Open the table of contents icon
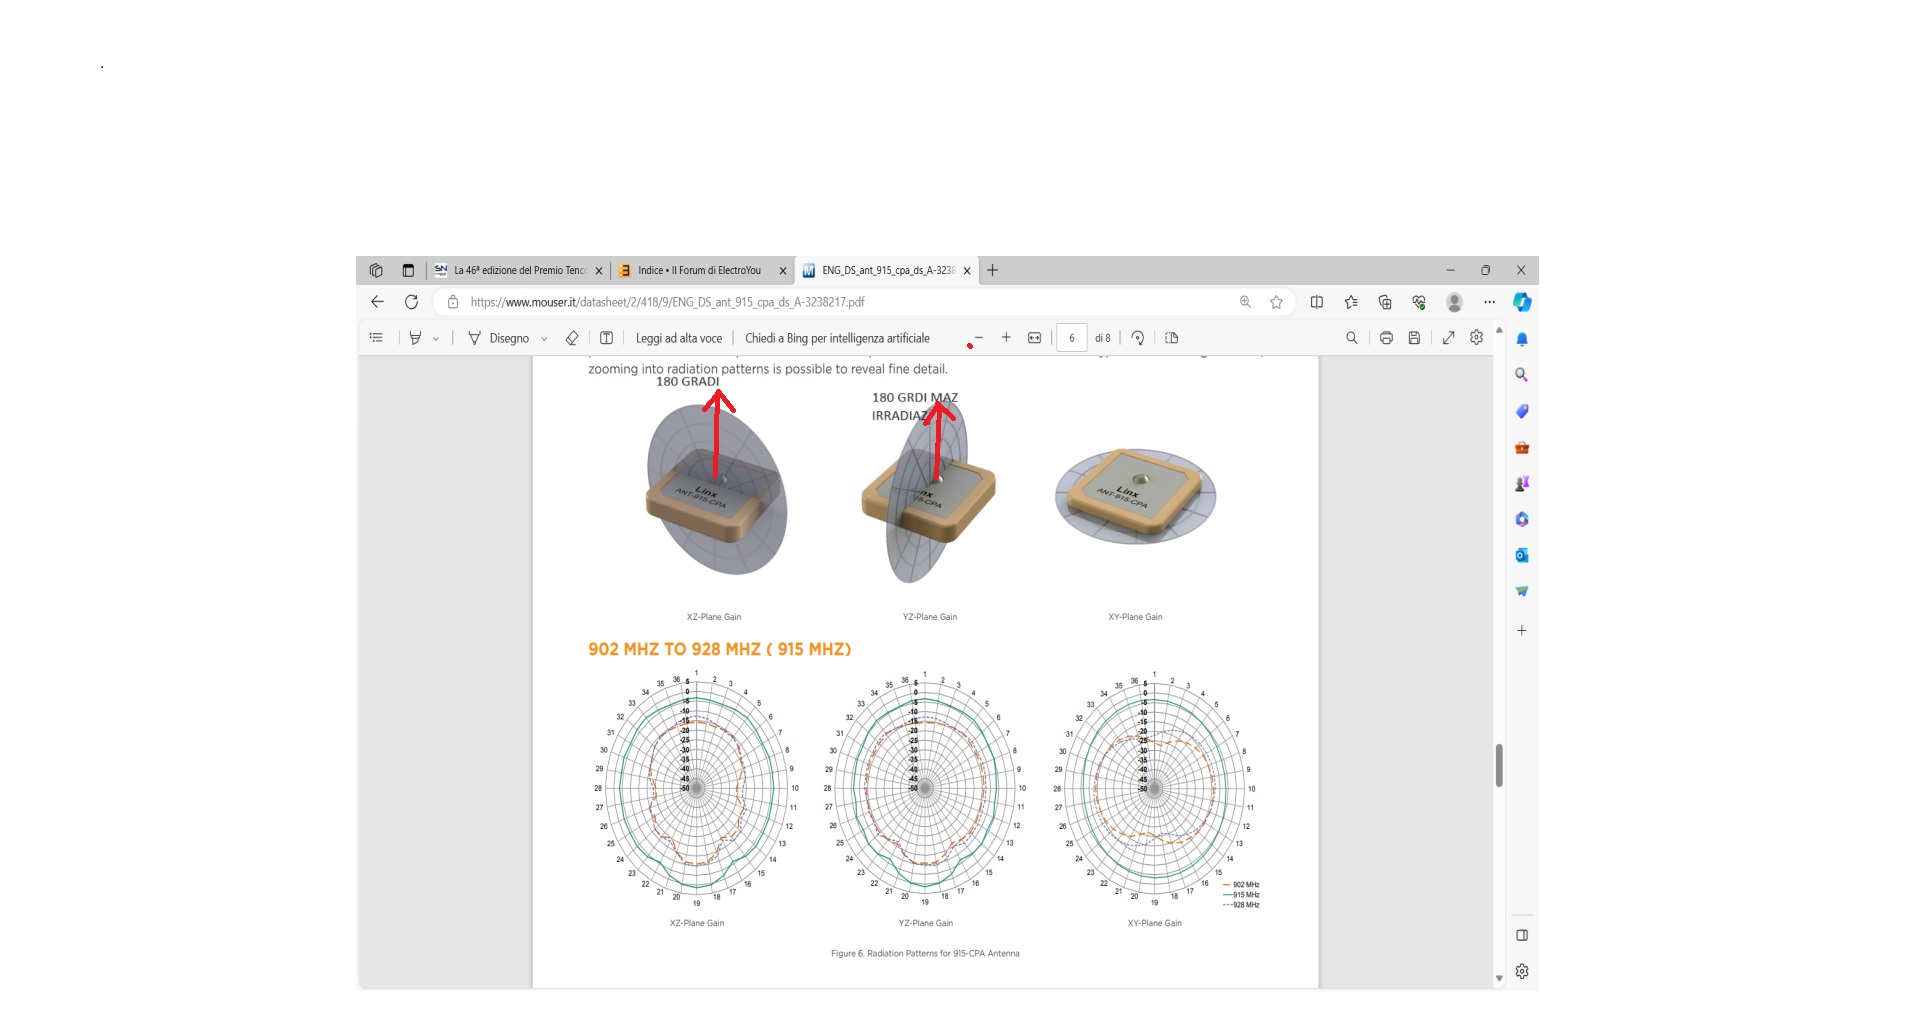This screenshot has width=1920, height=1020. point(376,338)
